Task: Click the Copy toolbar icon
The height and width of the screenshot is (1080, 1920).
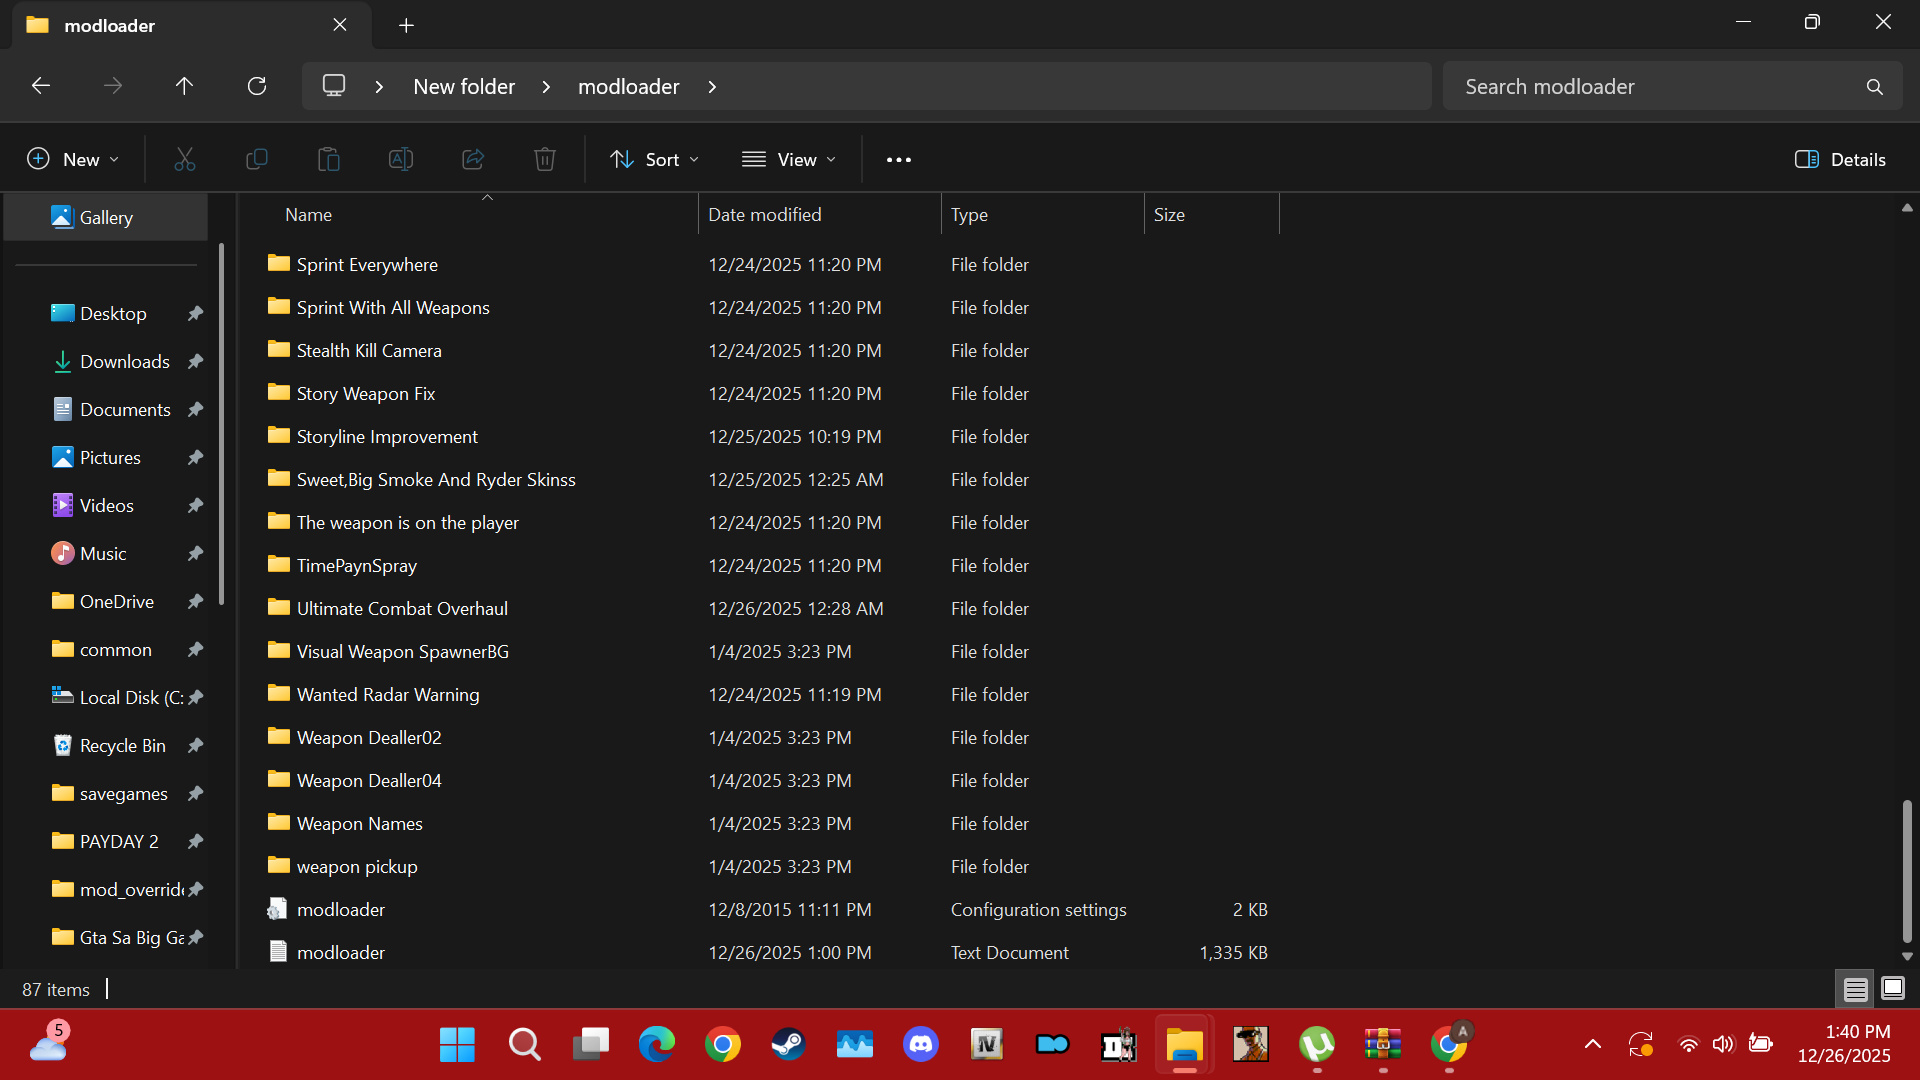Action: [x=257, y=159]
